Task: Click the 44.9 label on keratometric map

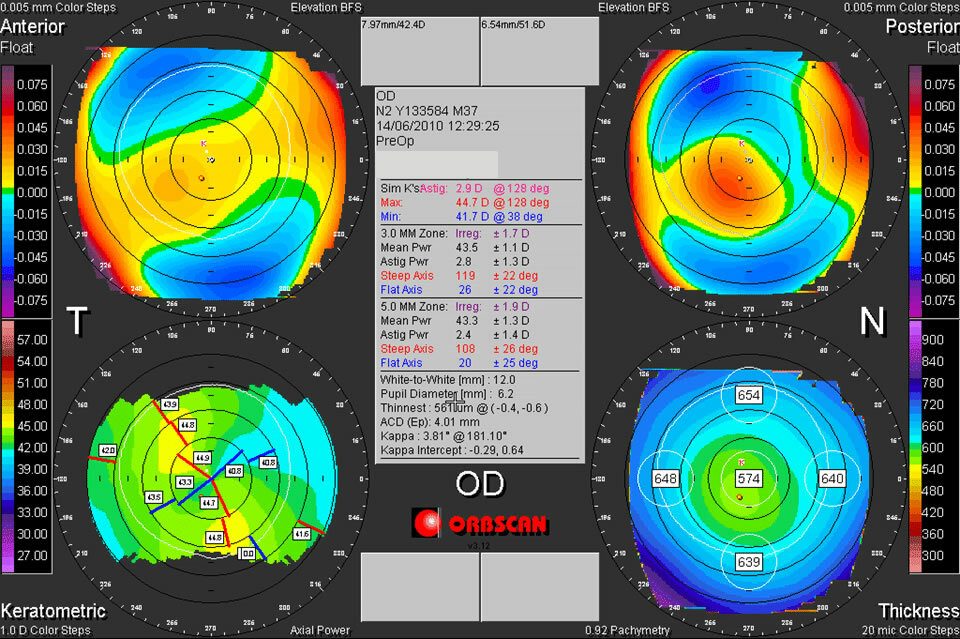Action: coord(202,458)
